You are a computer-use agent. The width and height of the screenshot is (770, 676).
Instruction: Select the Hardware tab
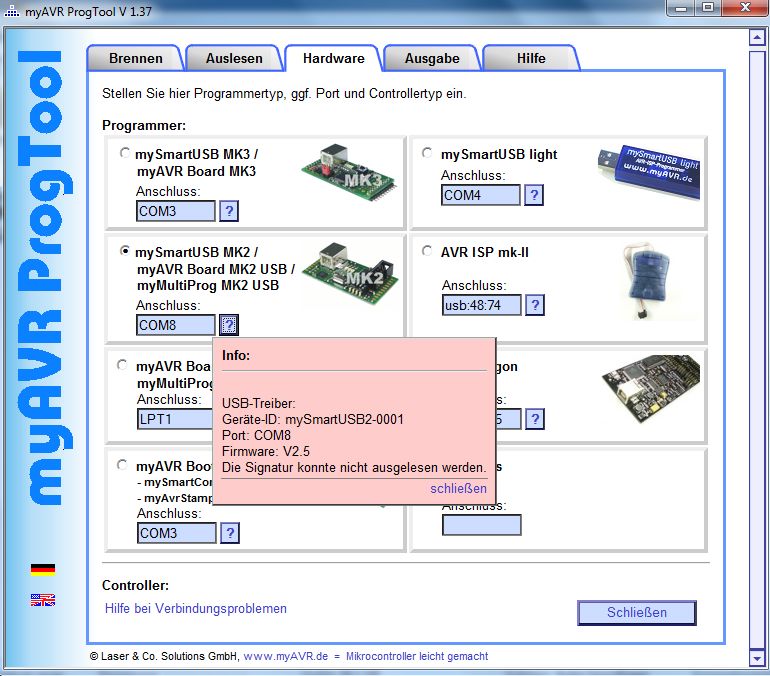click(333, 58)
